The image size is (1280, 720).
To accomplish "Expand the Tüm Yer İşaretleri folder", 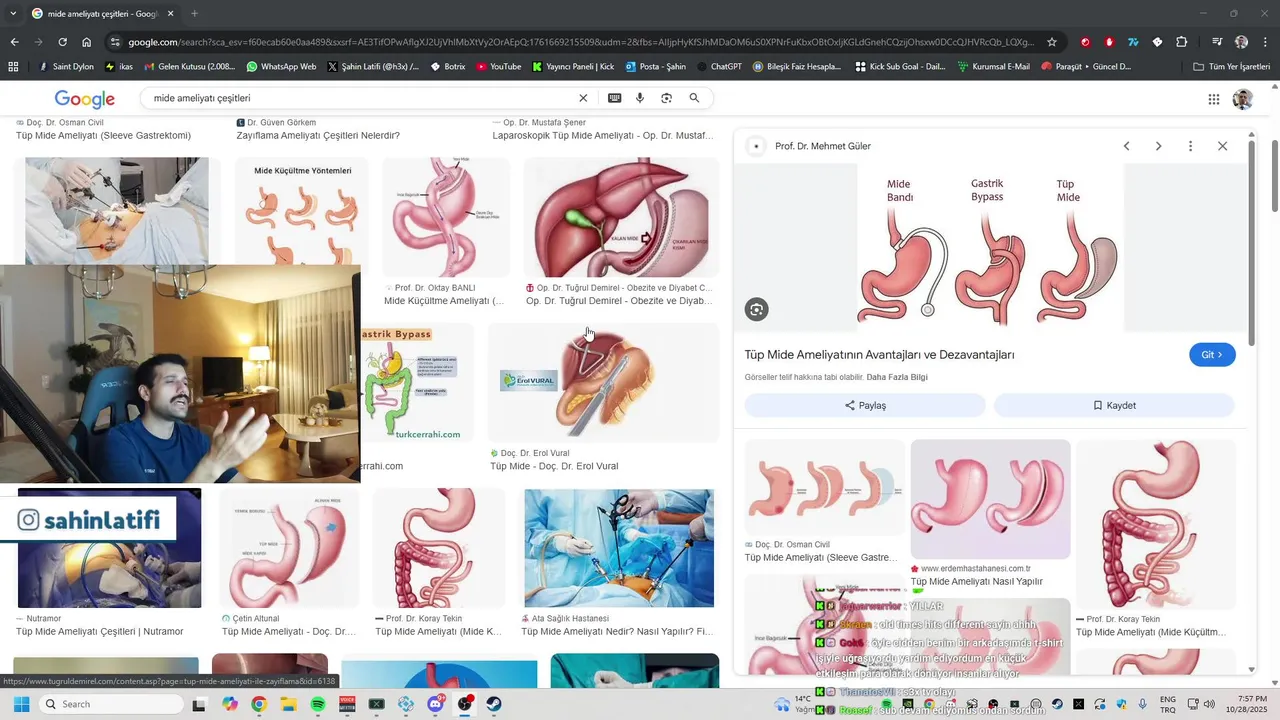I will pyautogui.click(x=1232, y=66).
